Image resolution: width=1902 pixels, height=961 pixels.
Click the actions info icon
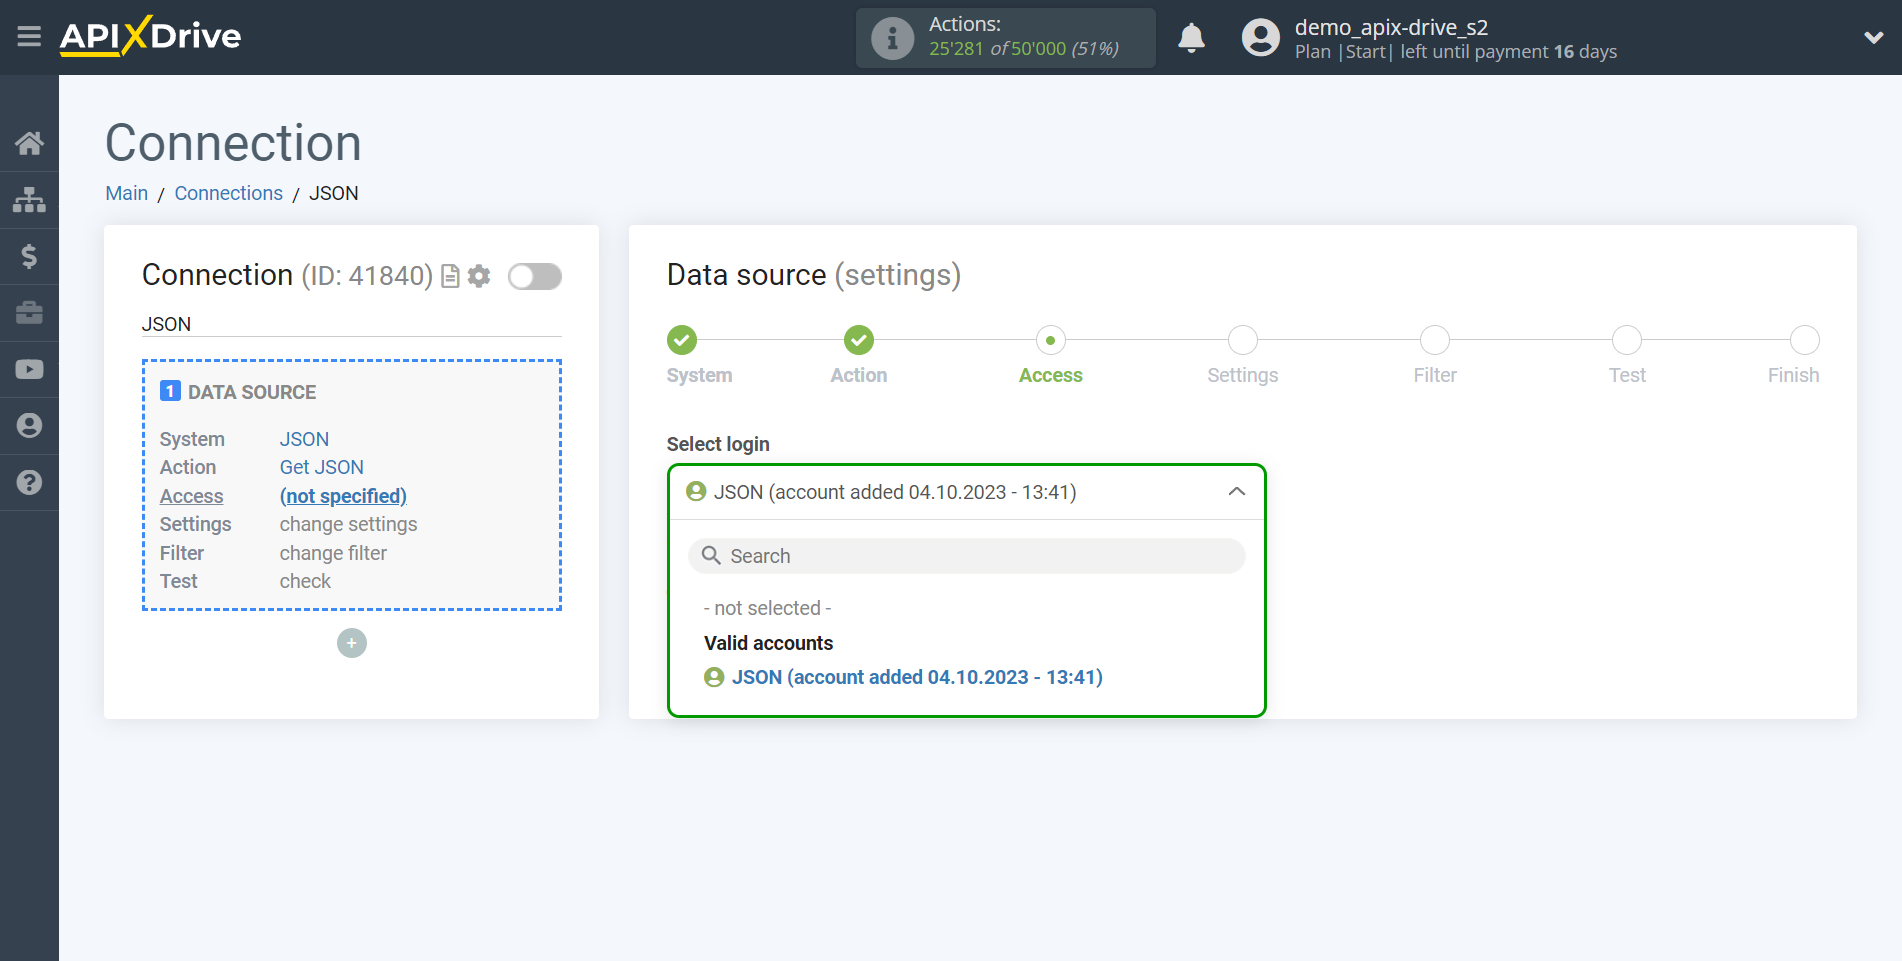pos(892,38)
